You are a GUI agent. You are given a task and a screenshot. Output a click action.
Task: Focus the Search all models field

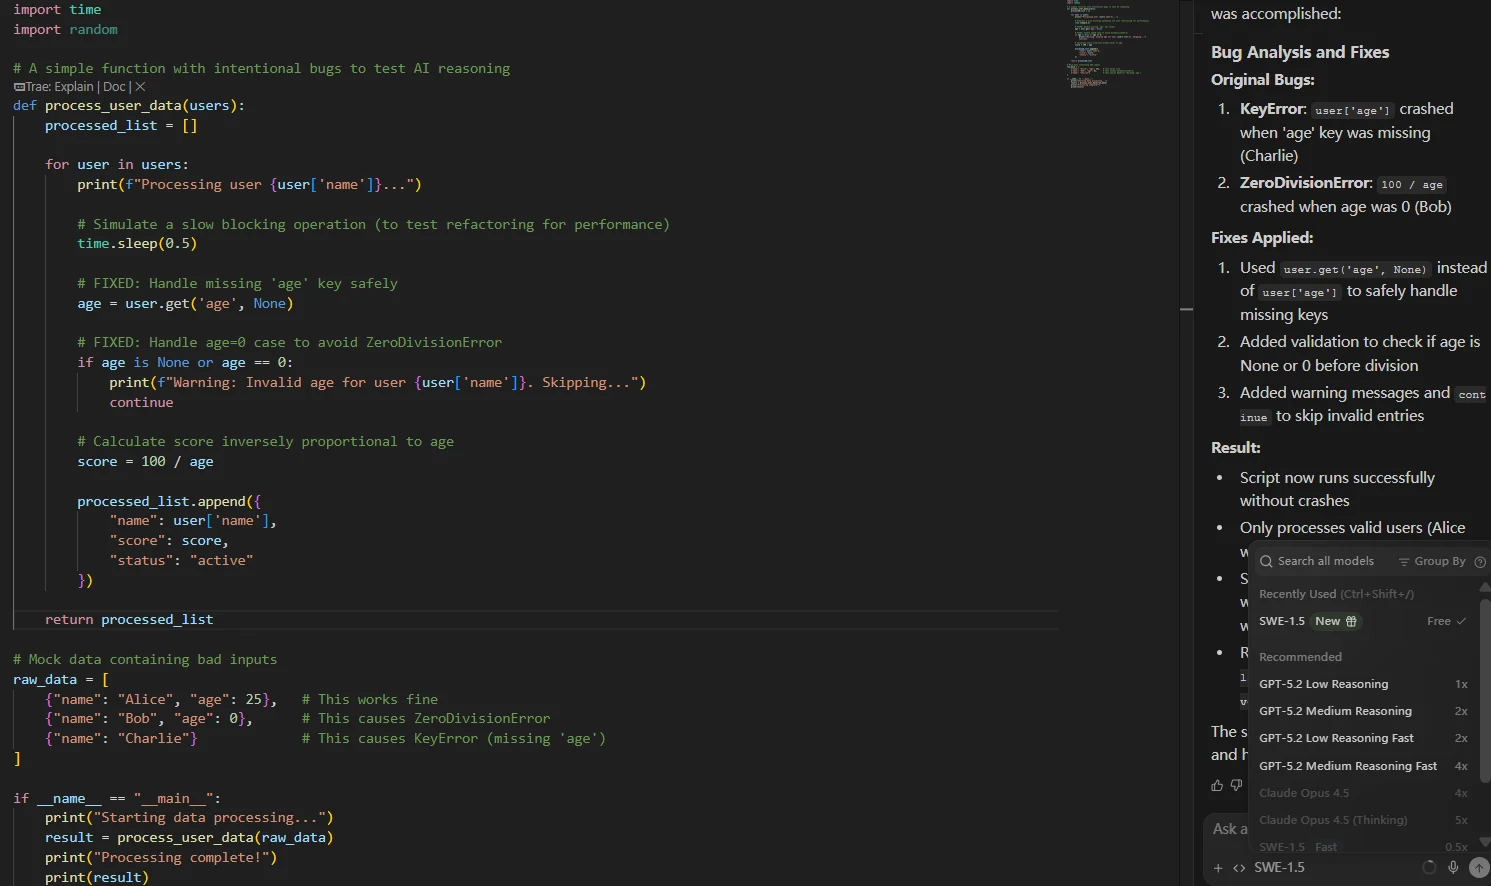(x=1325, y=562)
